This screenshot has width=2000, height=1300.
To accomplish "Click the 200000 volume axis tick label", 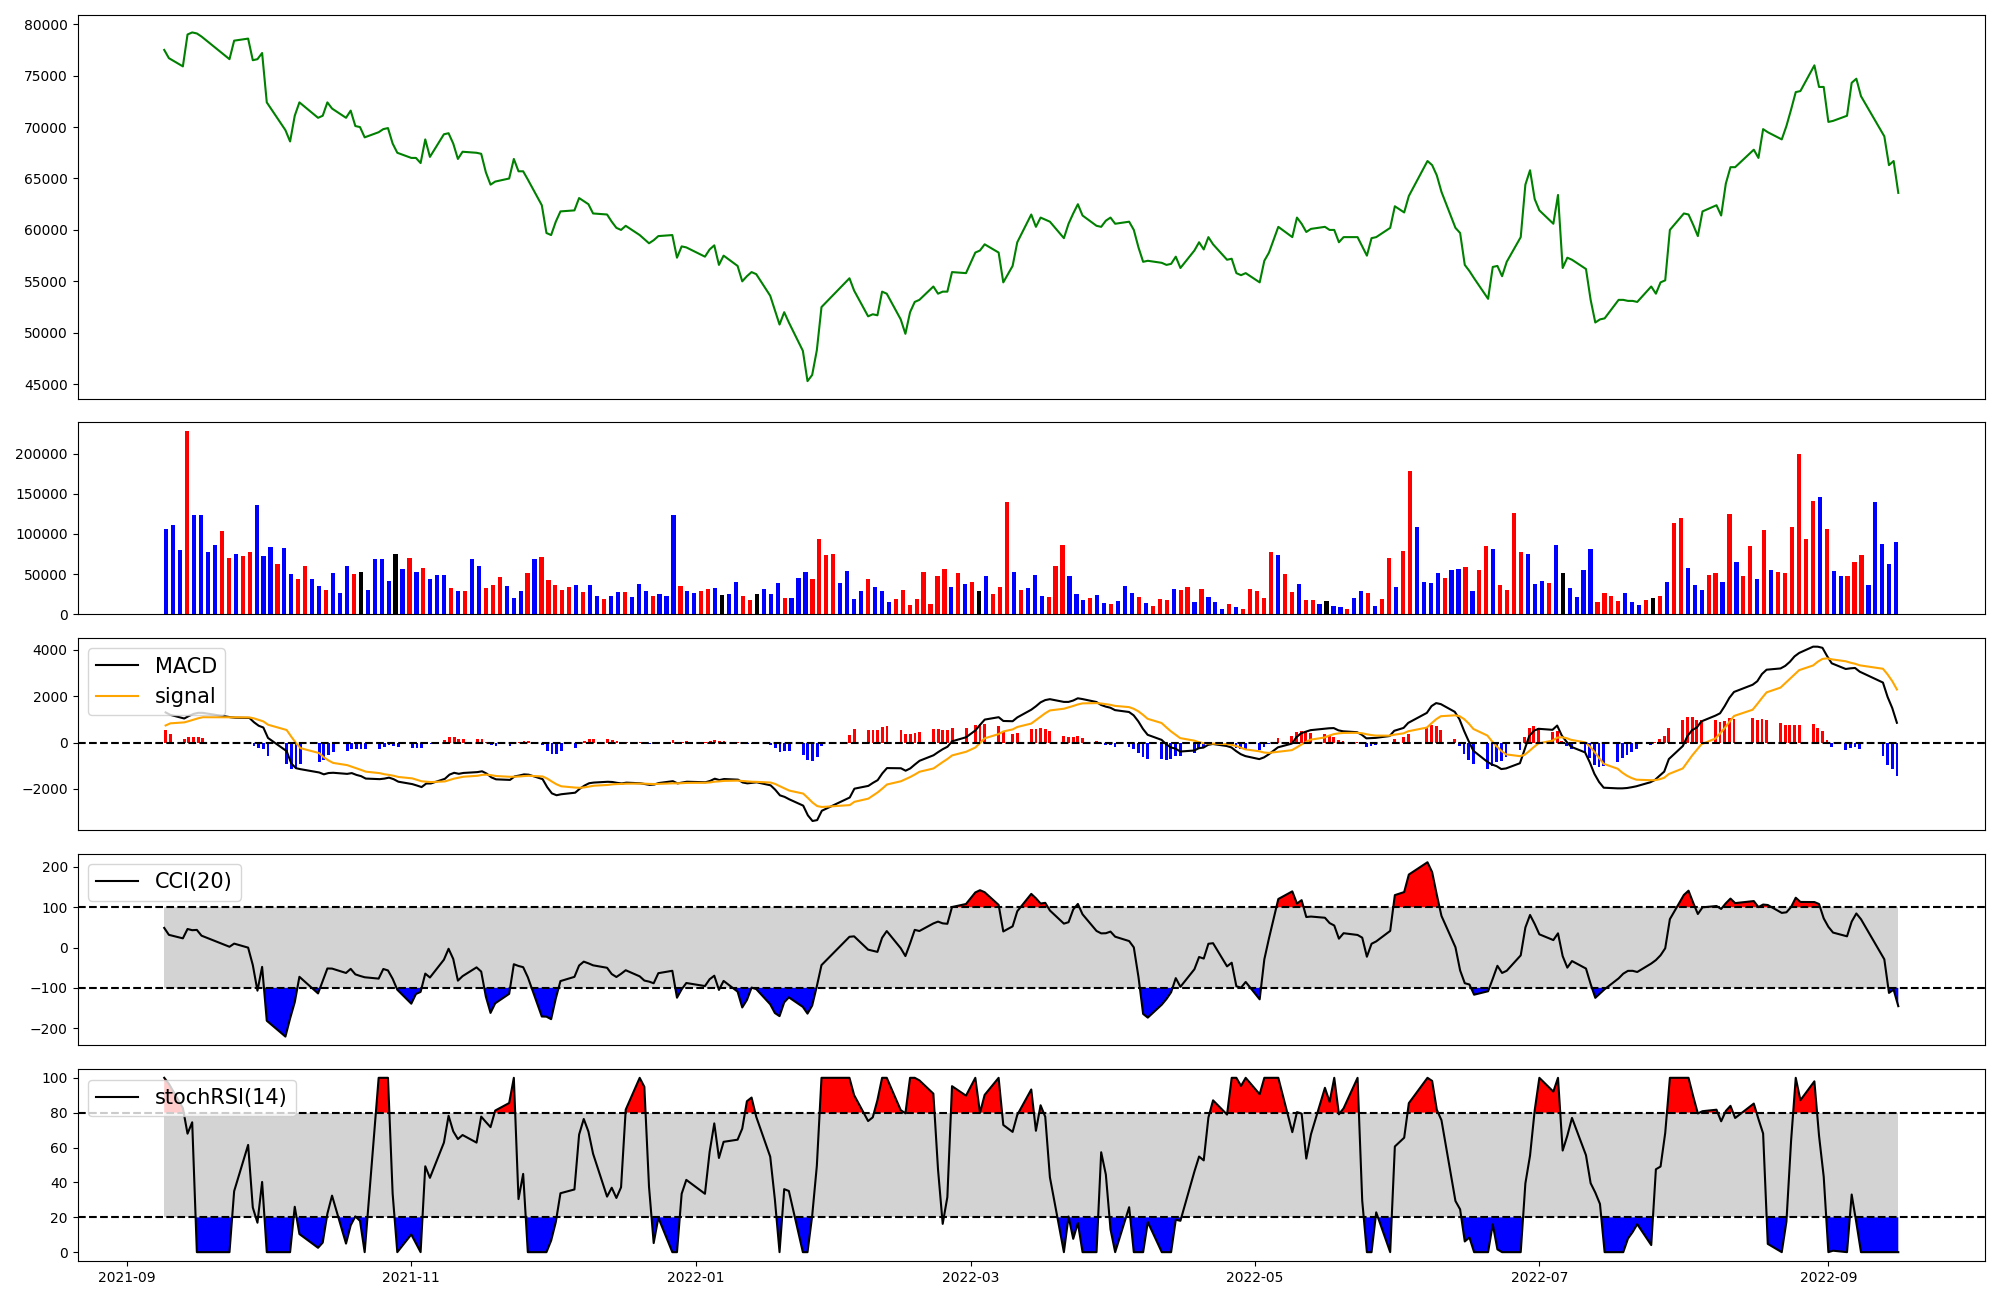I will tap(41, 454).
